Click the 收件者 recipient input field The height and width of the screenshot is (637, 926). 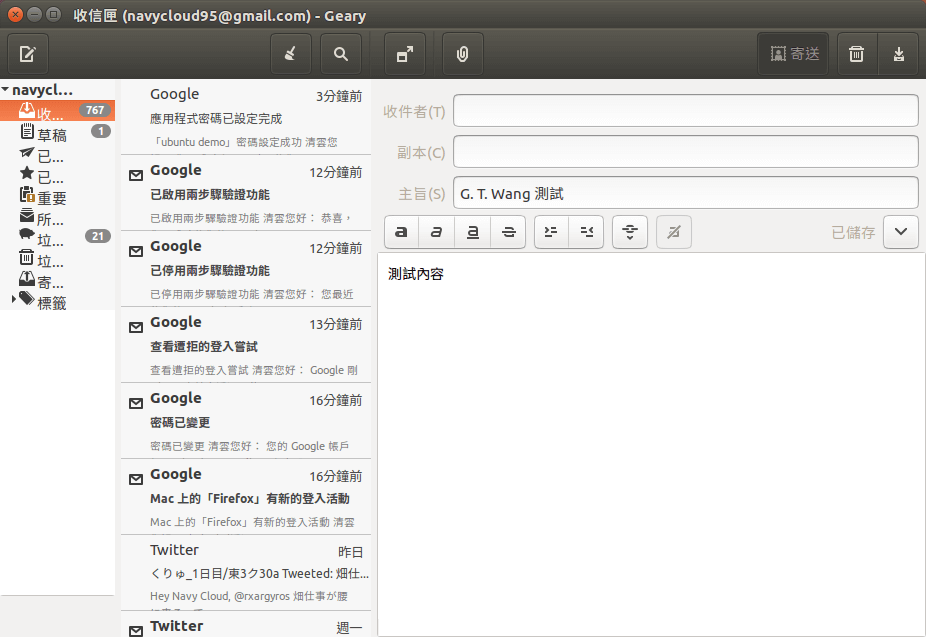685,111
